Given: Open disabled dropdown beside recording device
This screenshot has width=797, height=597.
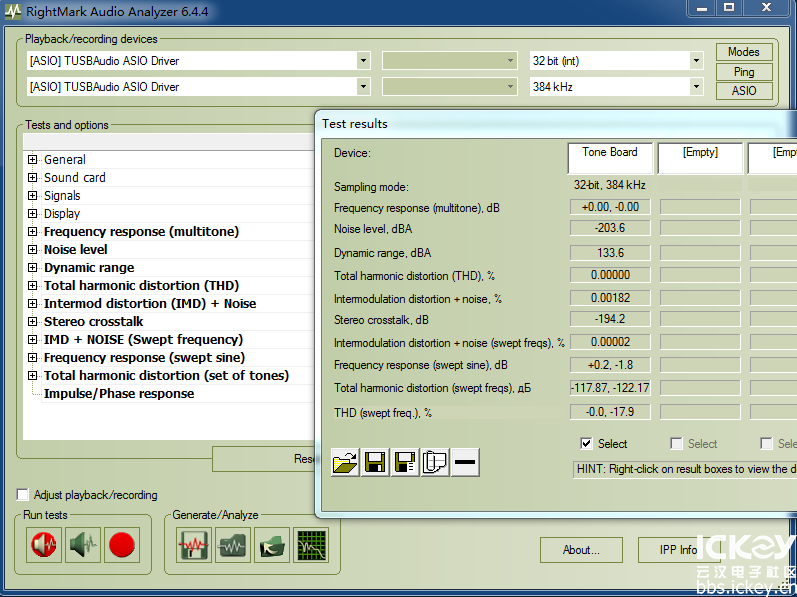Looking at the screenshot, I should tap(449, 86).
